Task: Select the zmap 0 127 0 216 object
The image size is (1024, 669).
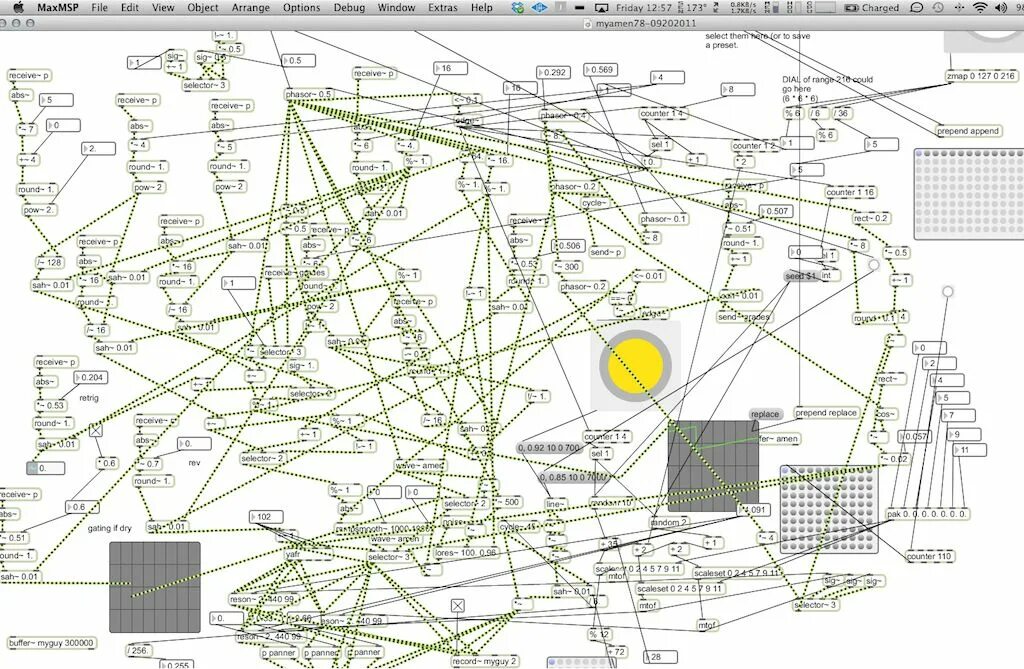Action: 981,76
